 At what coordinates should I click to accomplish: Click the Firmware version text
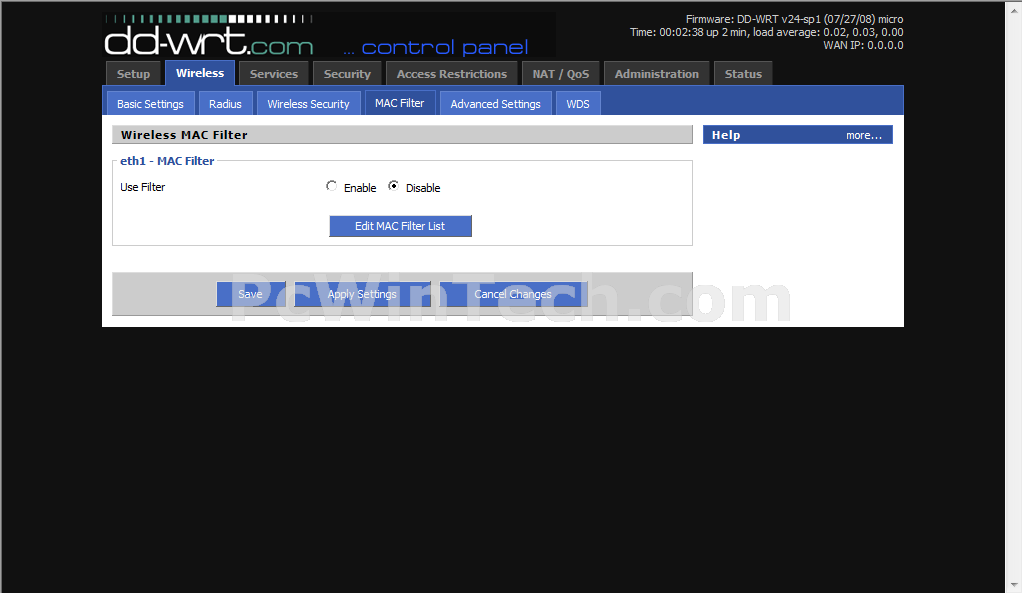pos(795,20)
